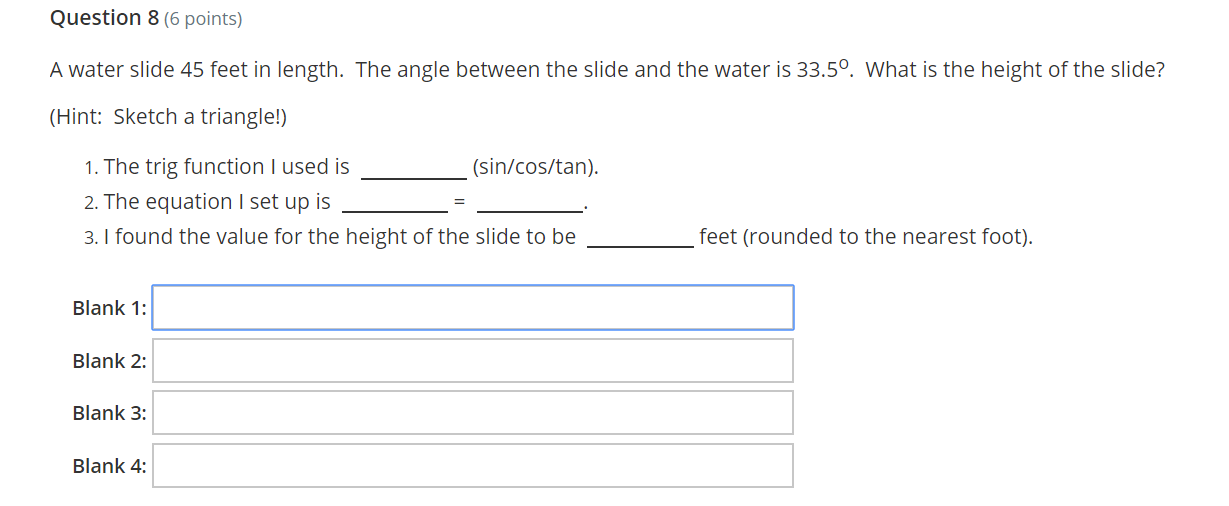Click statement 2 "The equation I set up is"
1229x506 pixels.
216,202
